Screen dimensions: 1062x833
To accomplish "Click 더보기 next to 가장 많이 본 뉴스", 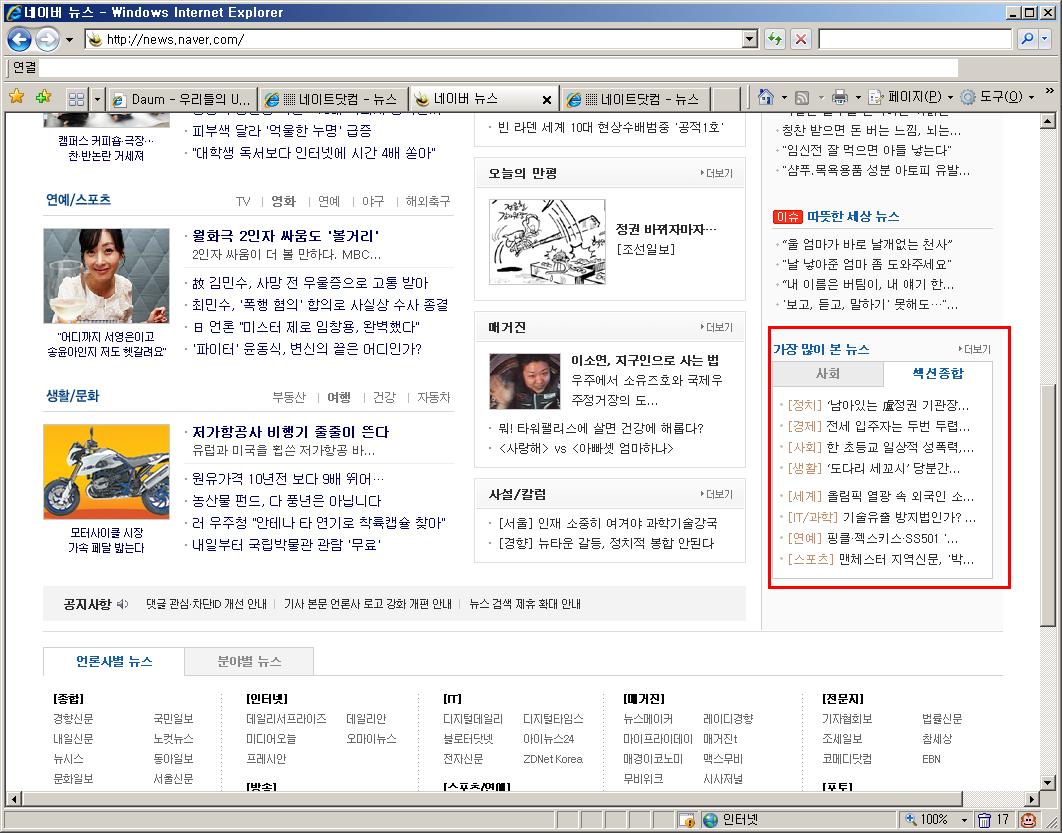I will (x=975, y=349).
